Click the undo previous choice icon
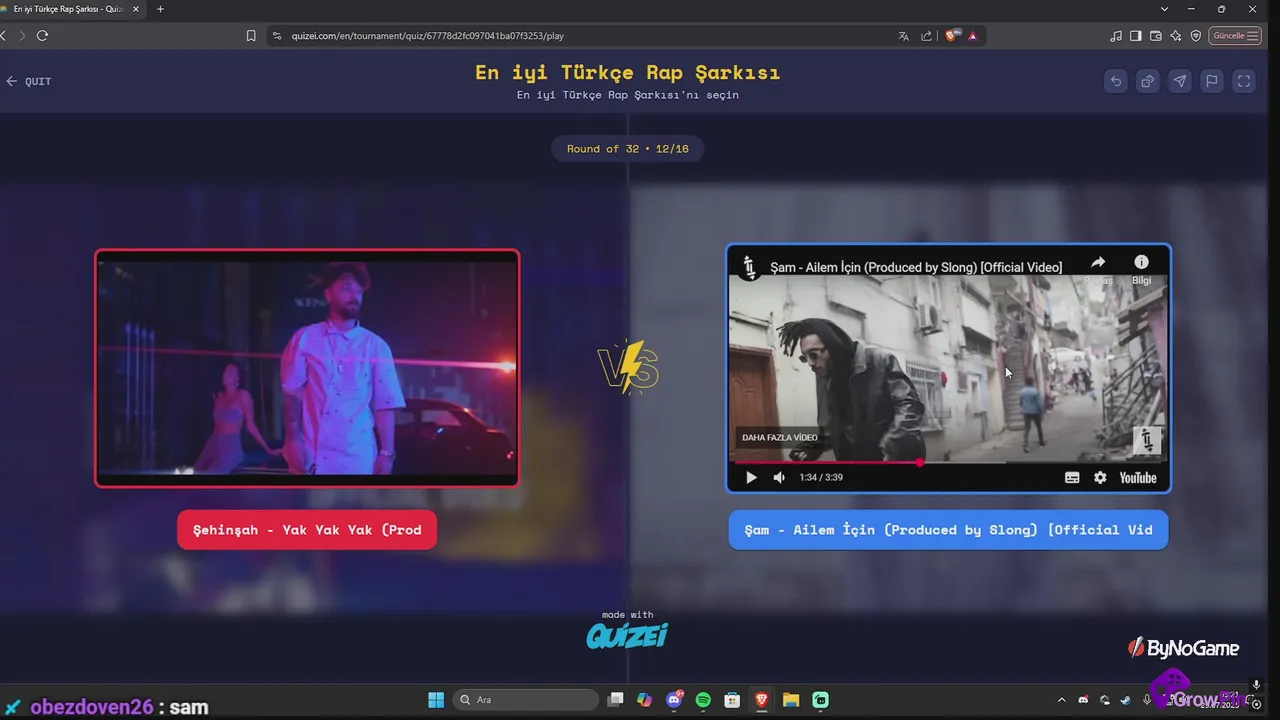Image resolution: width=1280 pixels, height=720 pixels. 1116,82
